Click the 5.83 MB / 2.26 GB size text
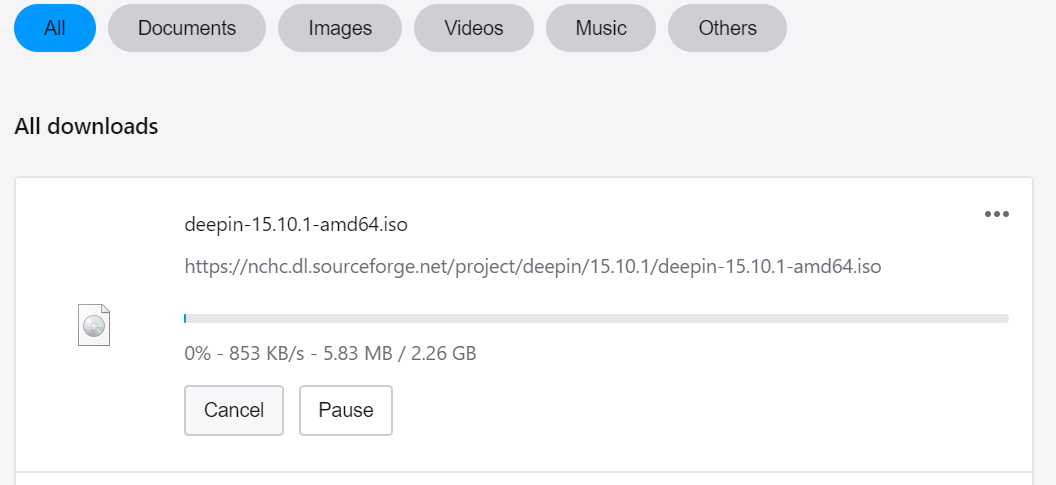The height and width of the screenshot is (485, 1056). tap(406, 353)
